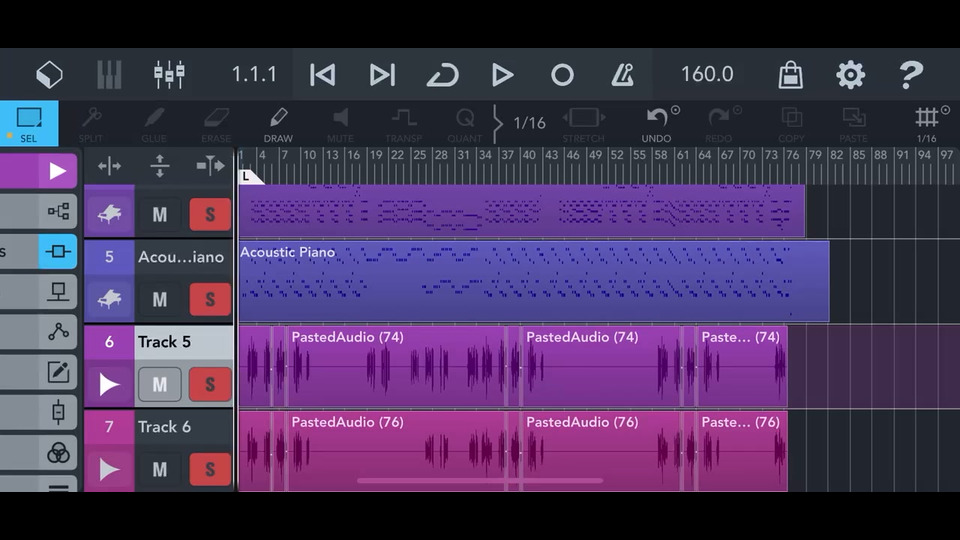
Task: Mute the top piano track
Action: coord(160,215)
